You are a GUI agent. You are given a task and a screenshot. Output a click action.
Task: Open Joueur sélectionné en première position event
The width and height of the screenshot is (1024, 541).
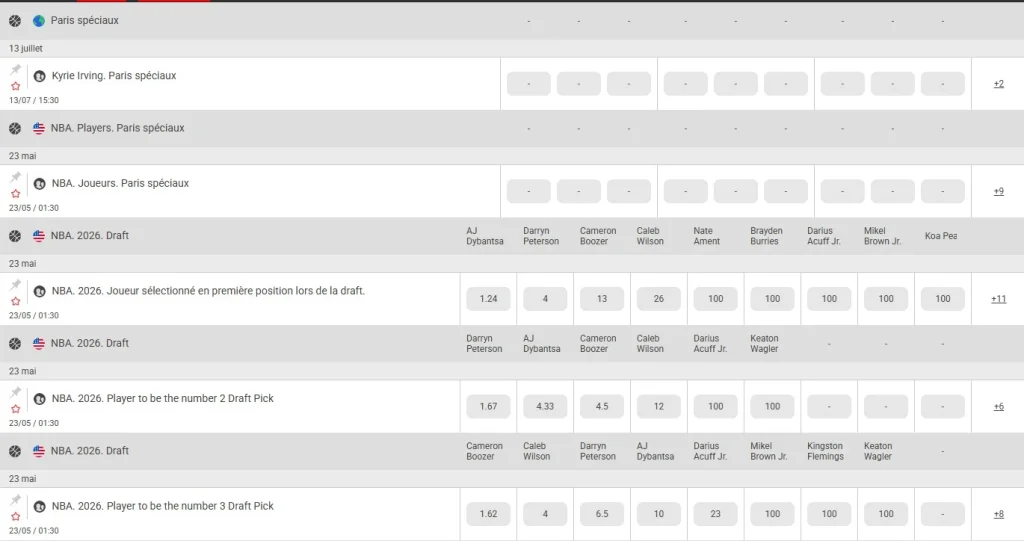[208, 291]
